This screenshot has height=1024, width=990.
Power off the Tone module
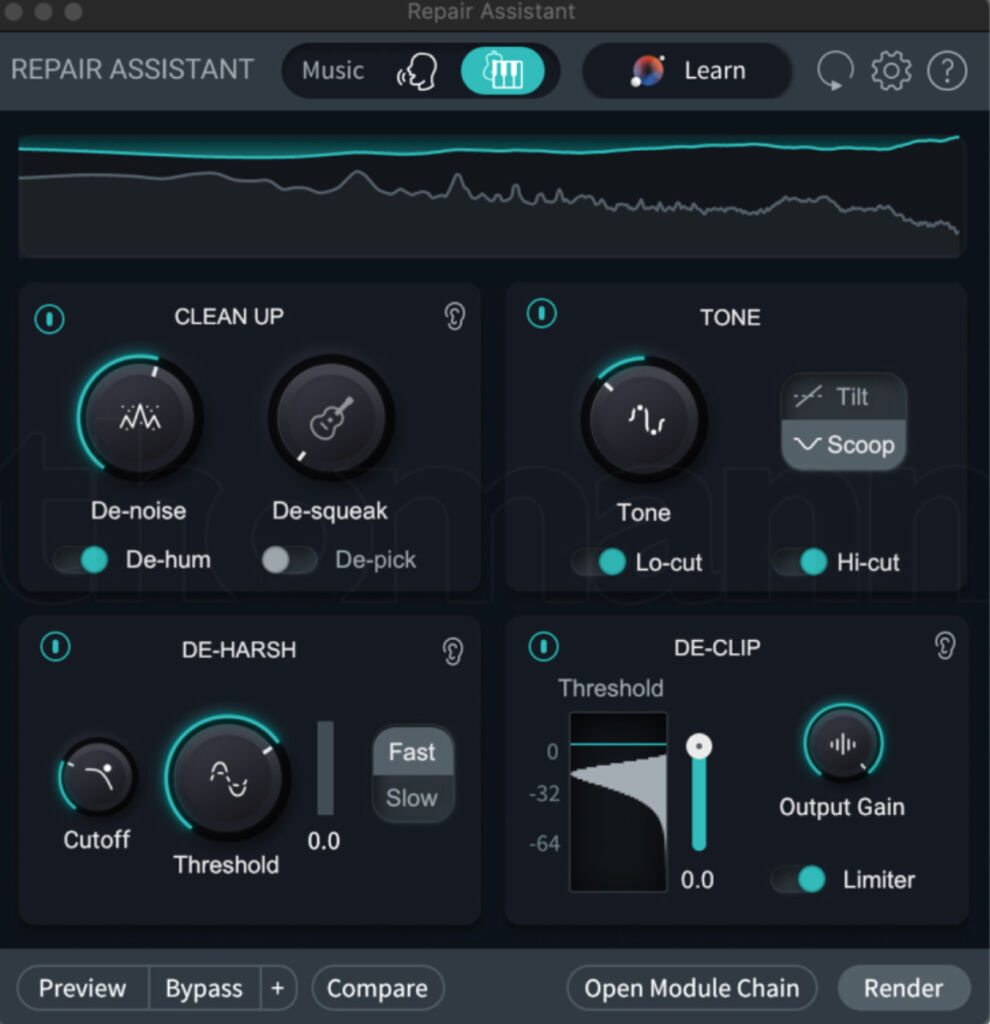[541, 313]
